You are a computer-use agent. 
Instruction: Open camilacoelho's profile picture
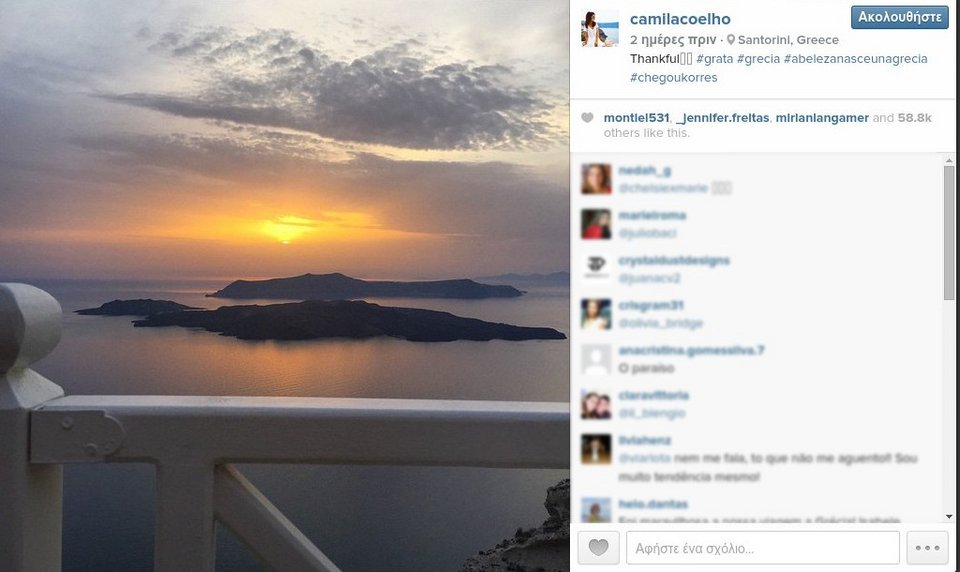tap(599, 28)
